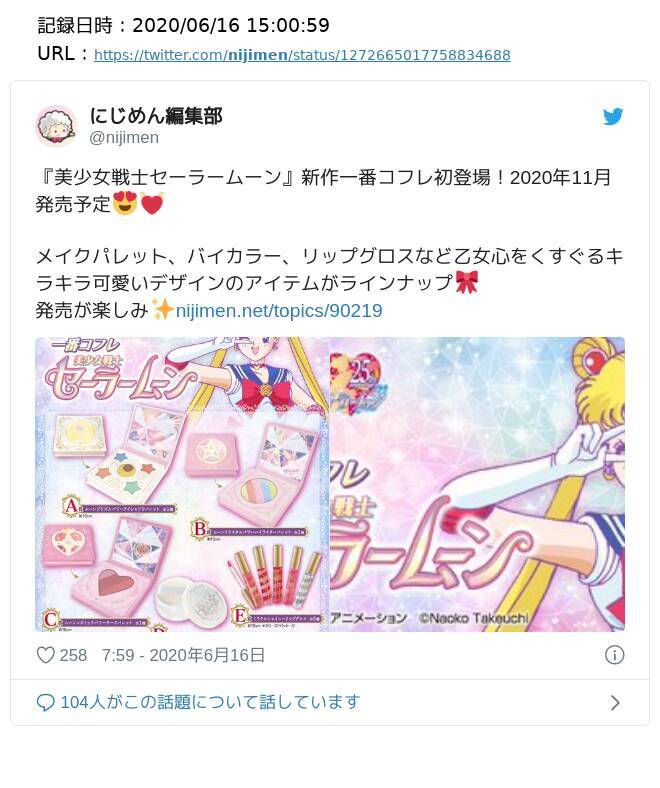Open the right Sailor Moon logo image

(x=478, y=484)
